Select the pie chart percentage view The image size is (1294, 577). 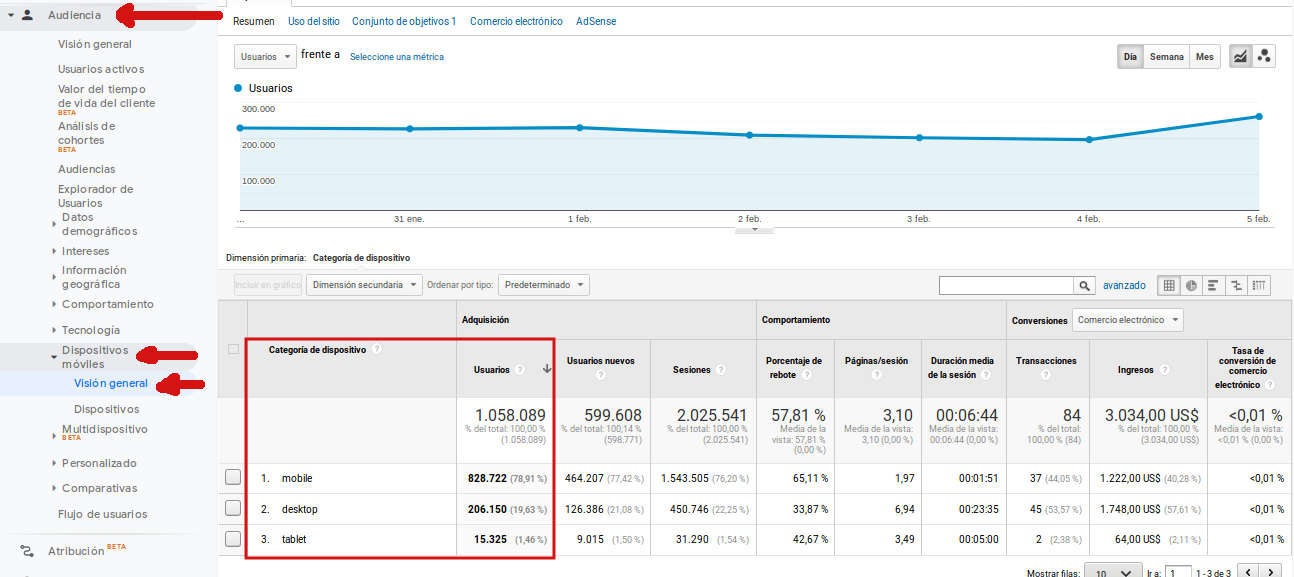coord(1191,286)
